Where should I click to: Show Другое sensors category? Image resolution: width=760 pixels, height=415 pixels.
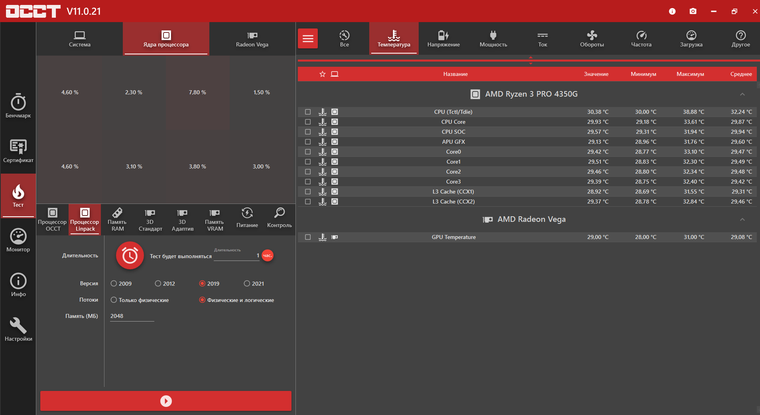[740, 39]
